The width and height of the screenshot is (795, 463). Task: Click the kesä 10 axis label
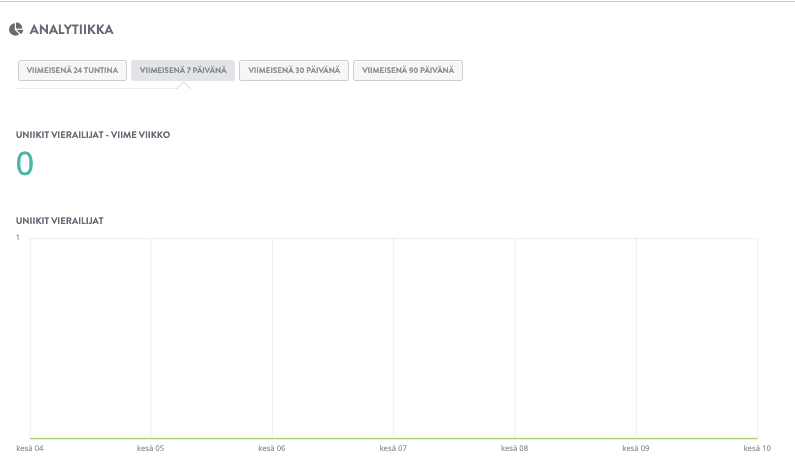pyautogui.click(x=757, y=448)
